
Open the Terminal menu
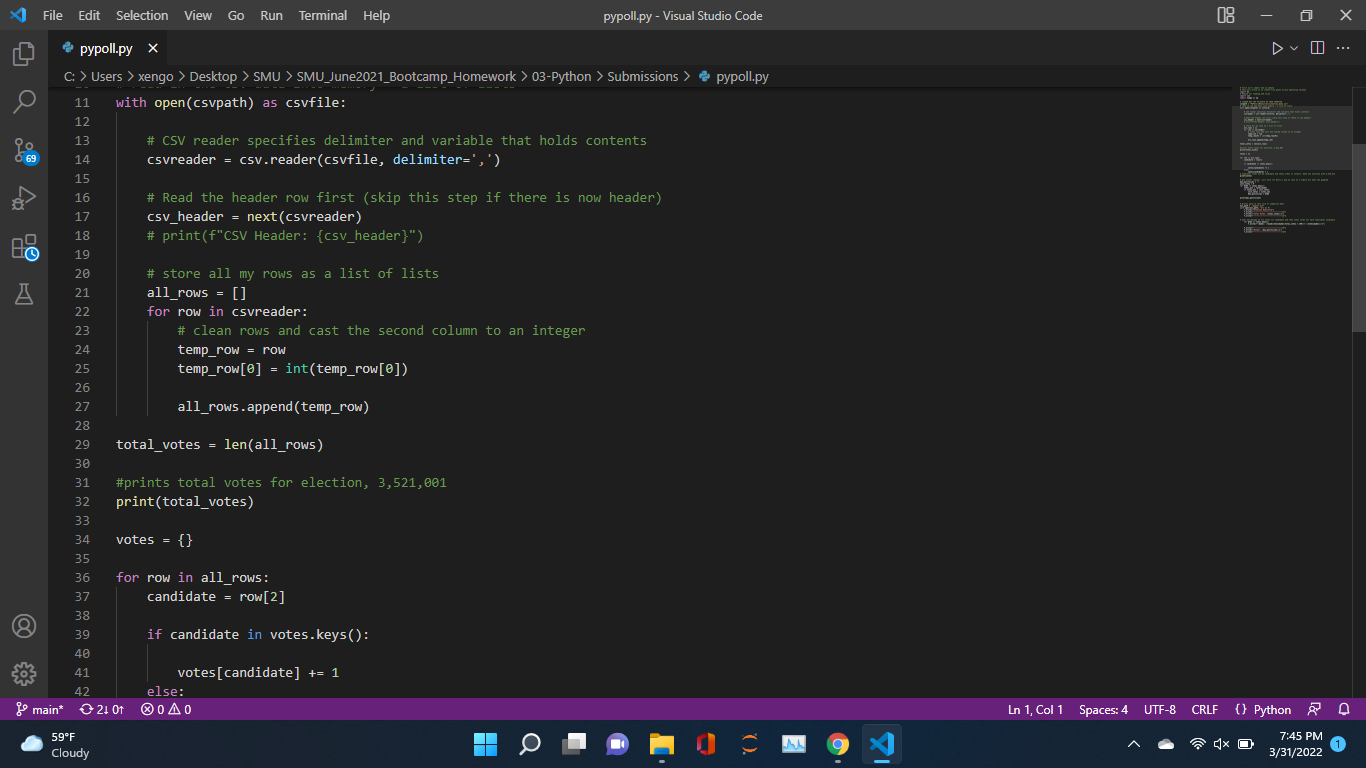click(x=323, y=15)
